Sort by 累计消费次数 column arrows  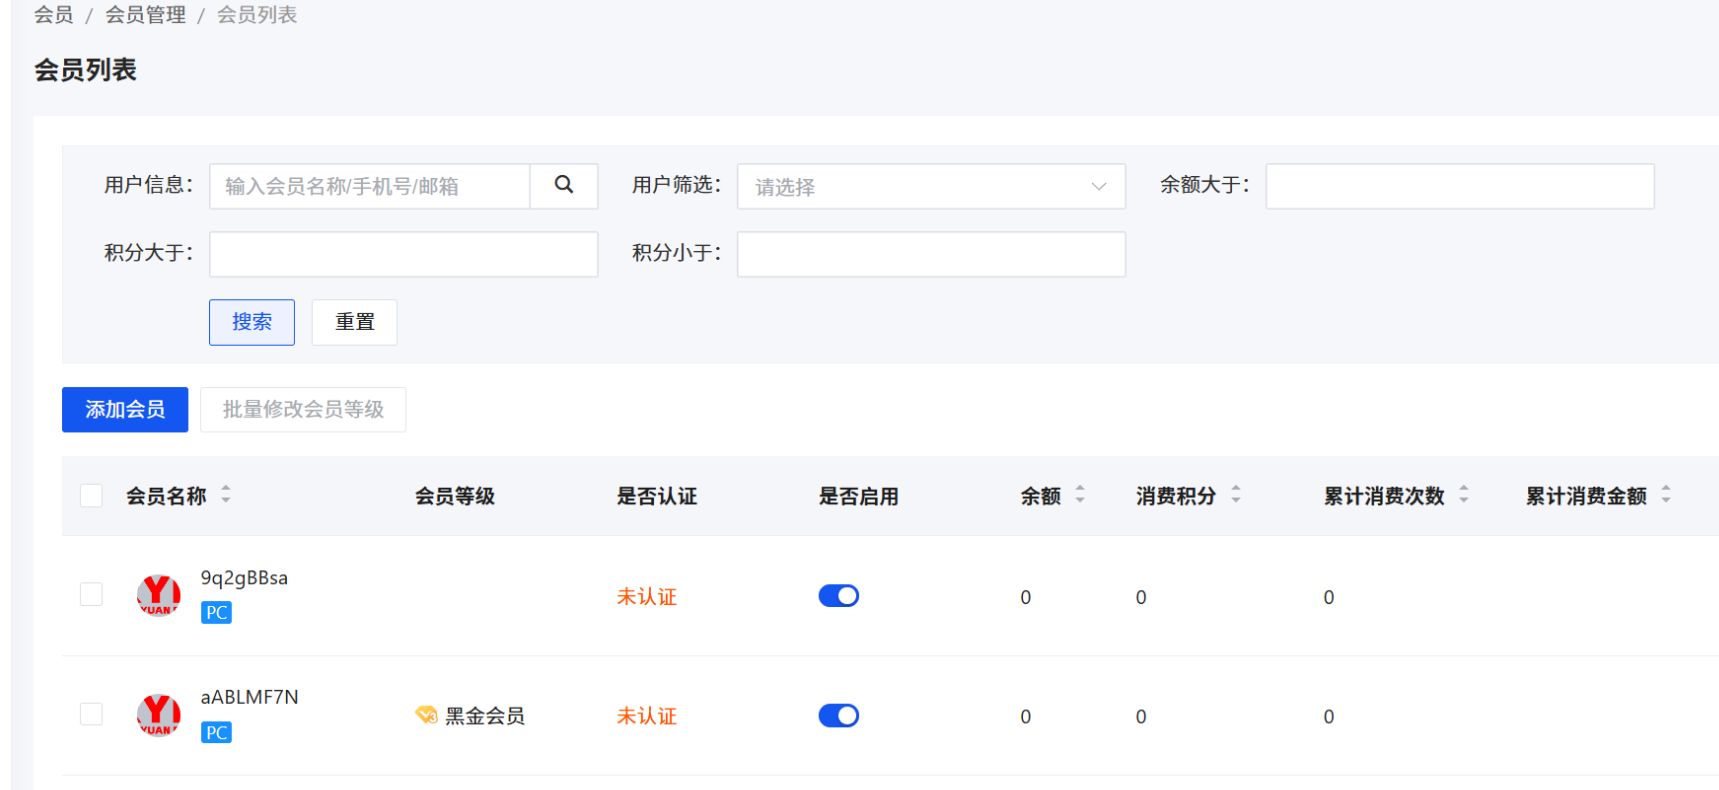coord(1464,494)
